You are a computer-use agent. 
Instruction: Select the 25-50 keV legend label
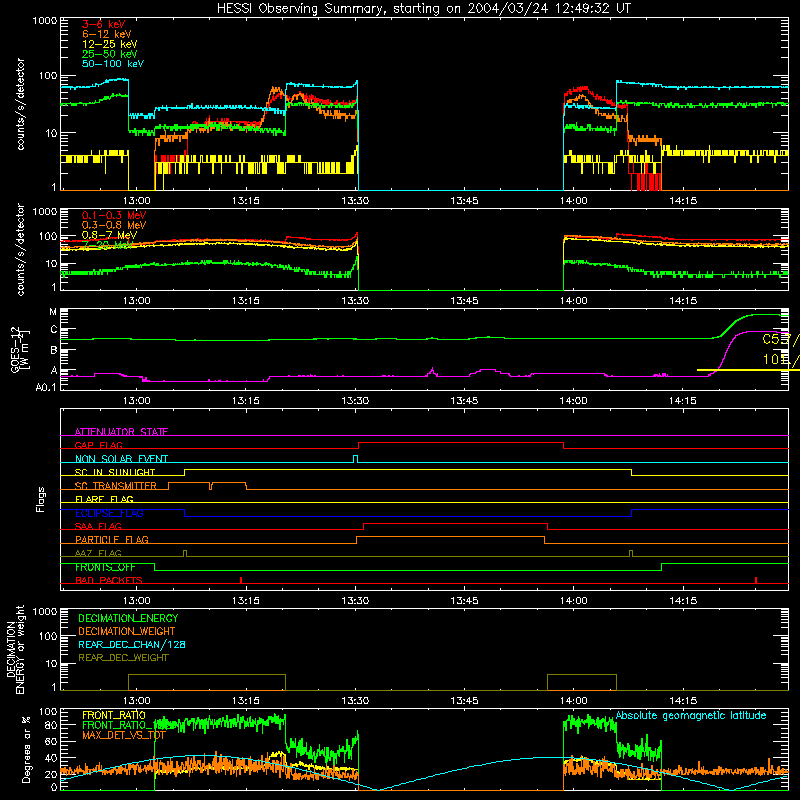(109, 54)
